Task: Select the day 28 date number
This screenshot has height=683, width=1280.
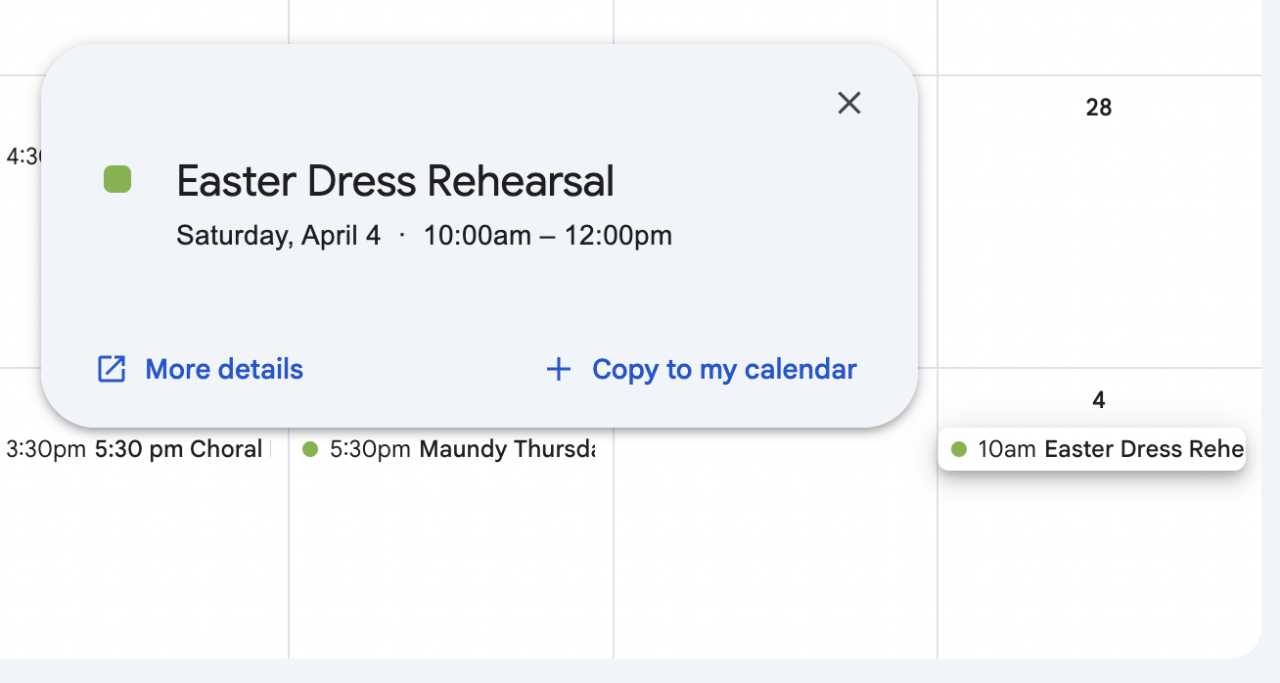Action: point(1099,108)
